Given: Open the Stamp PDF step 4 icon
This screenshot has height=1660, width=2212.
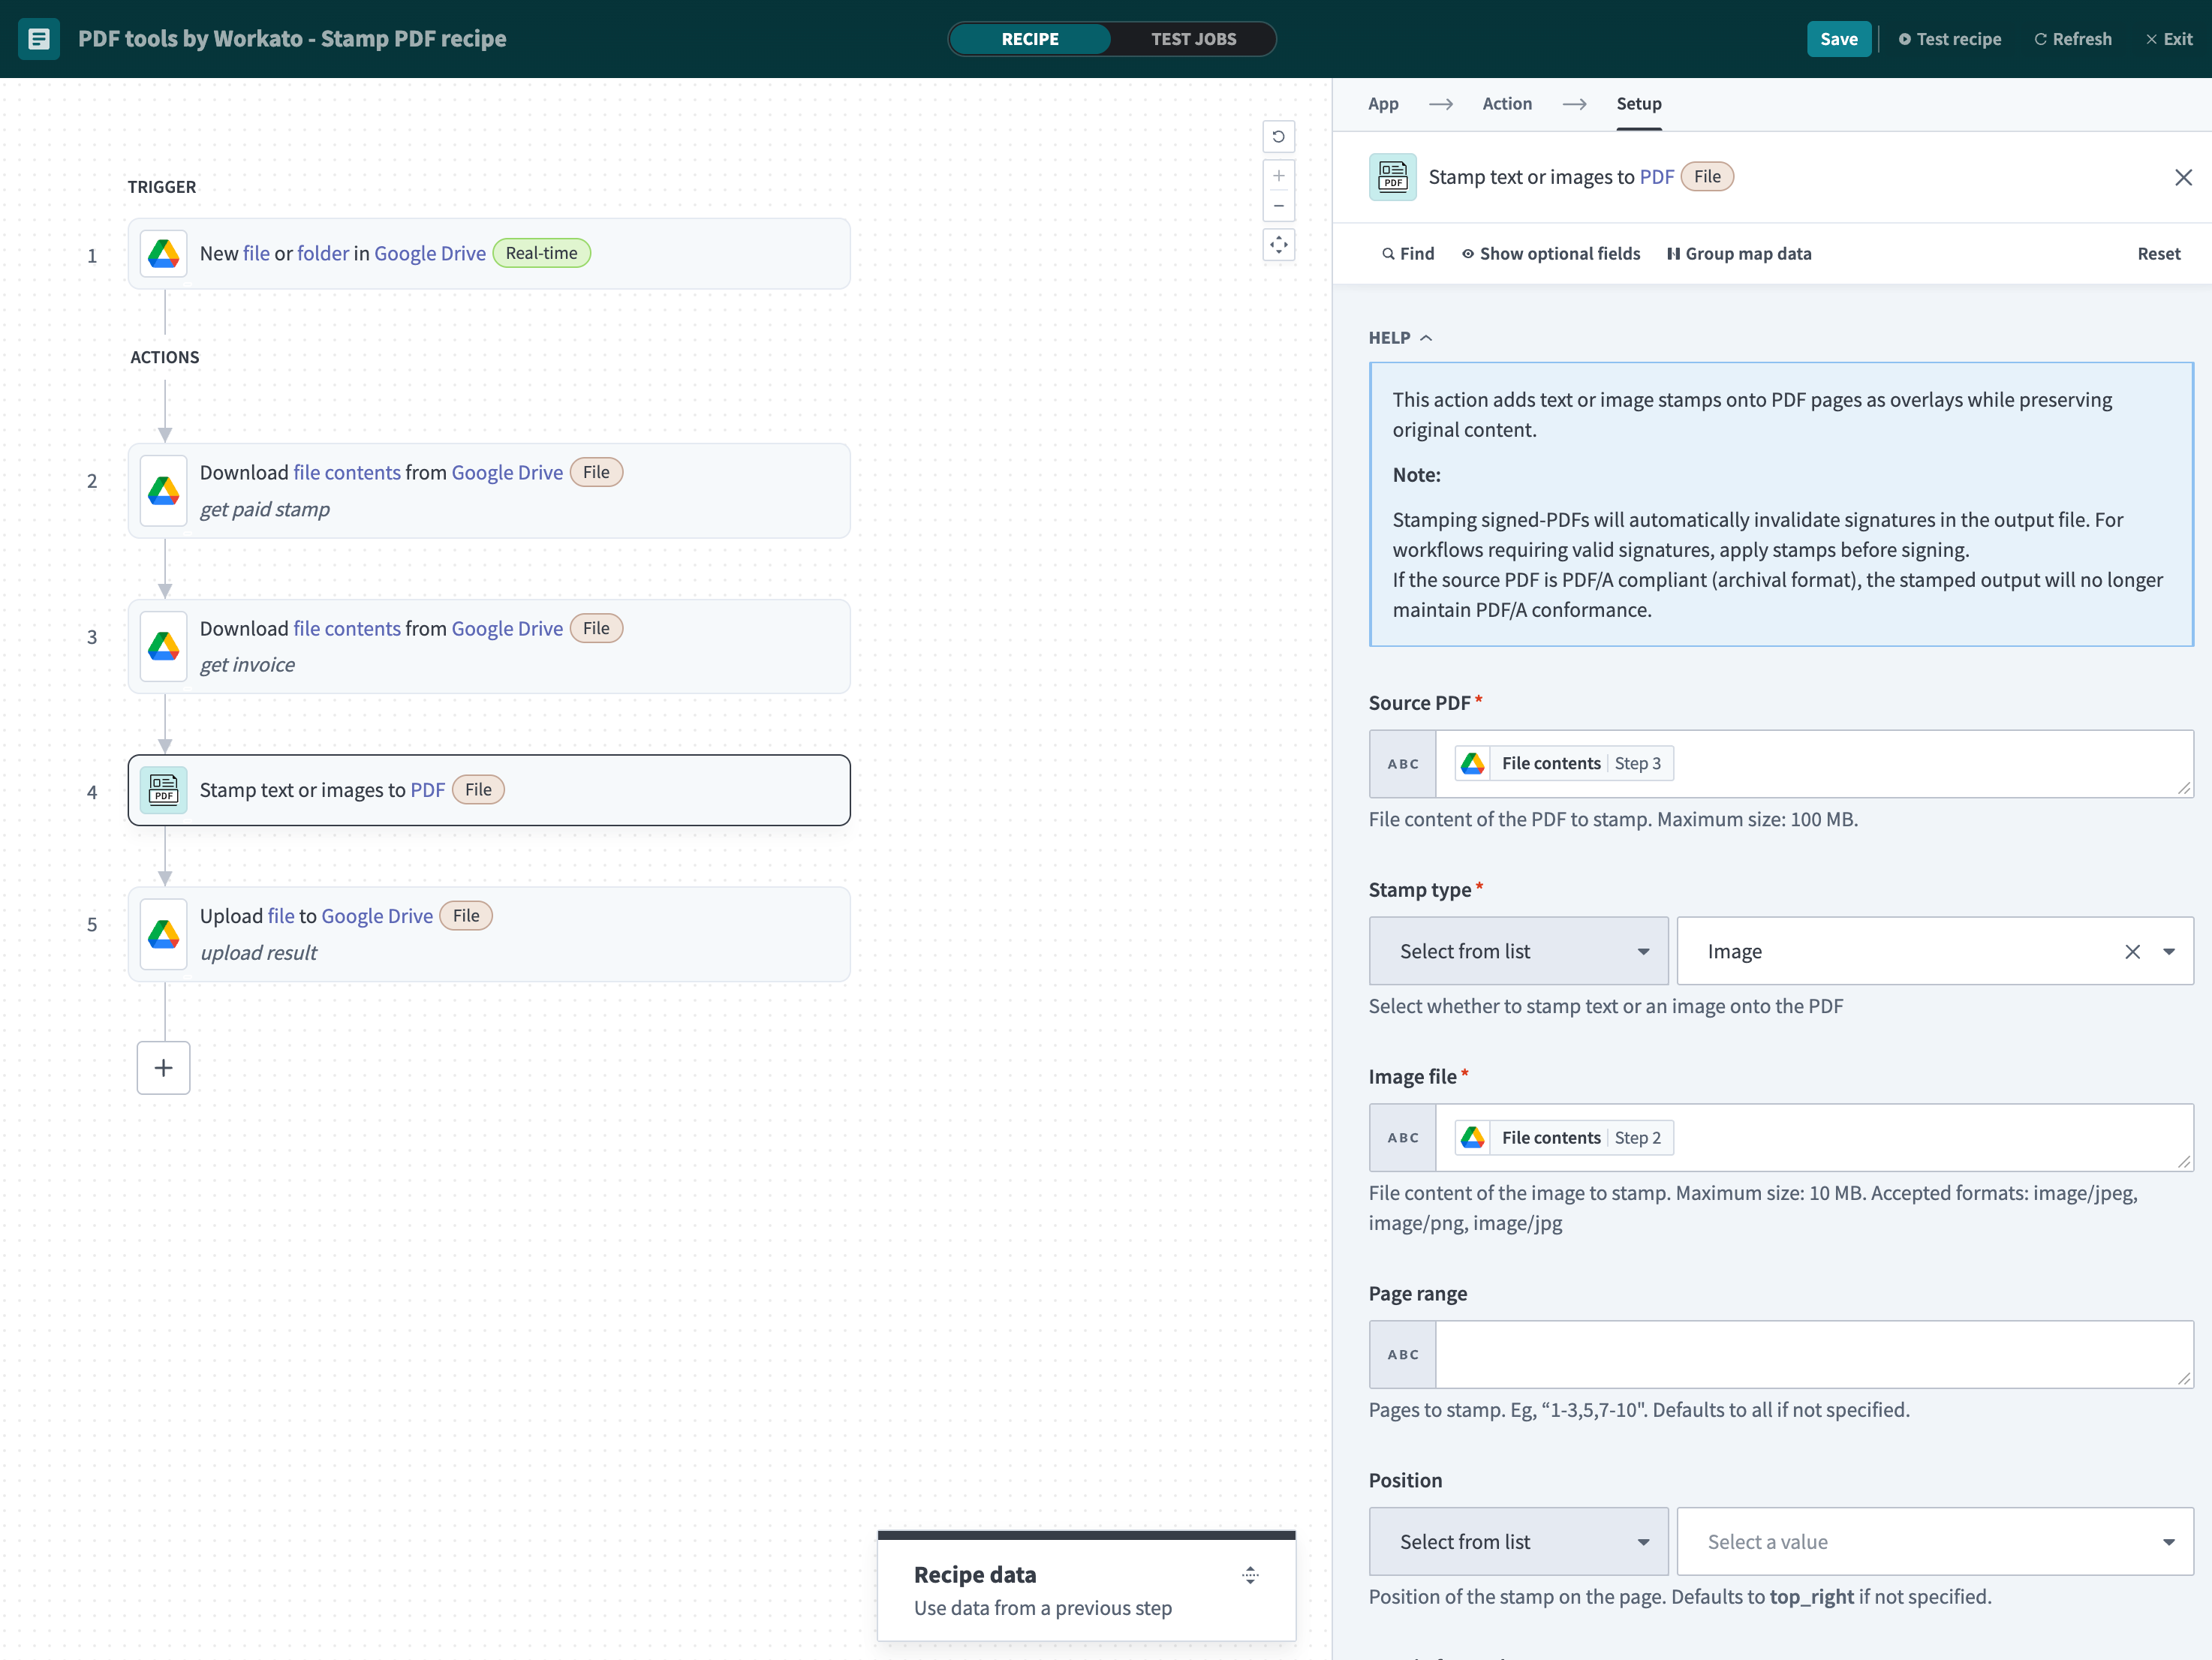Looking at the screenshot, I should [x=163, y=790].
